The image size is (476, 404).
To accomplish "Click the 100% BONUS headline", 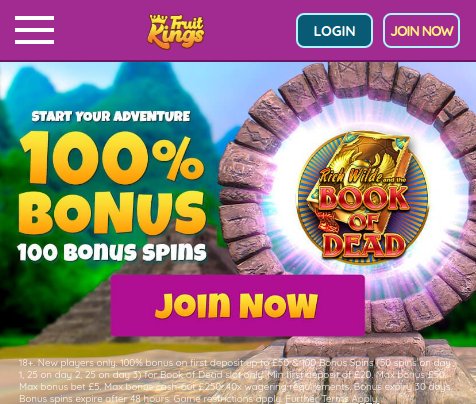I will 112,183.
